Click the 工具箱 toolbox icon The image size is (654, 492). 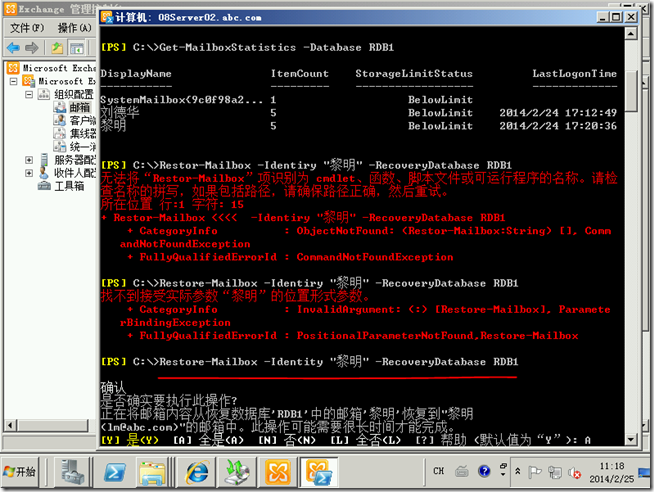(x=44, y=186)
